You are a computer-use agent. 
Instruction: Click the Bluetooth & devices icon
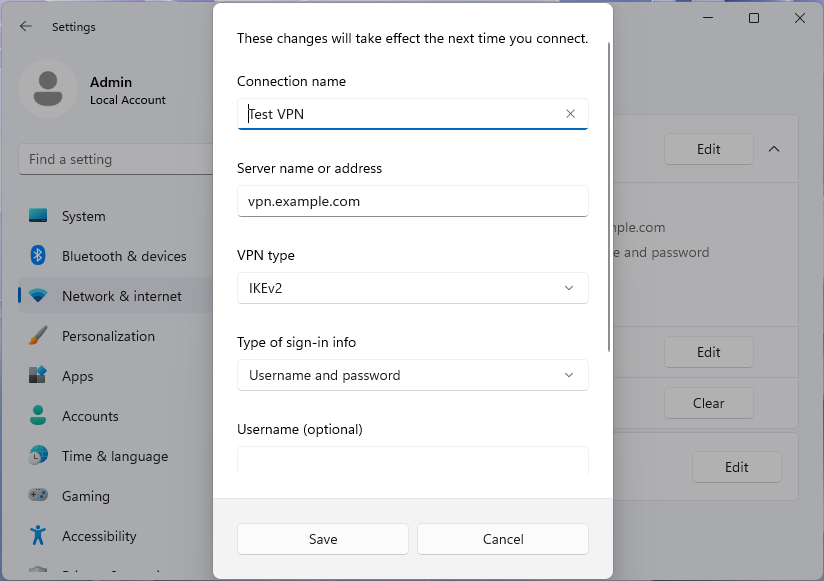pyautogui.click(x=38, y=256)
